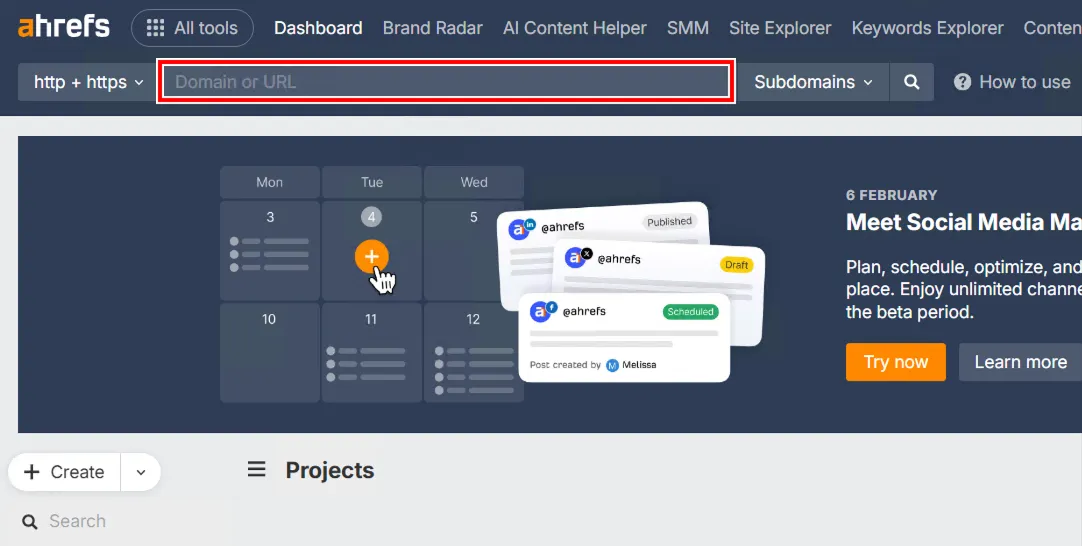Click the Published badge on the post card
The height and width of the screenshot is (546, 1082).
[669, 222]
